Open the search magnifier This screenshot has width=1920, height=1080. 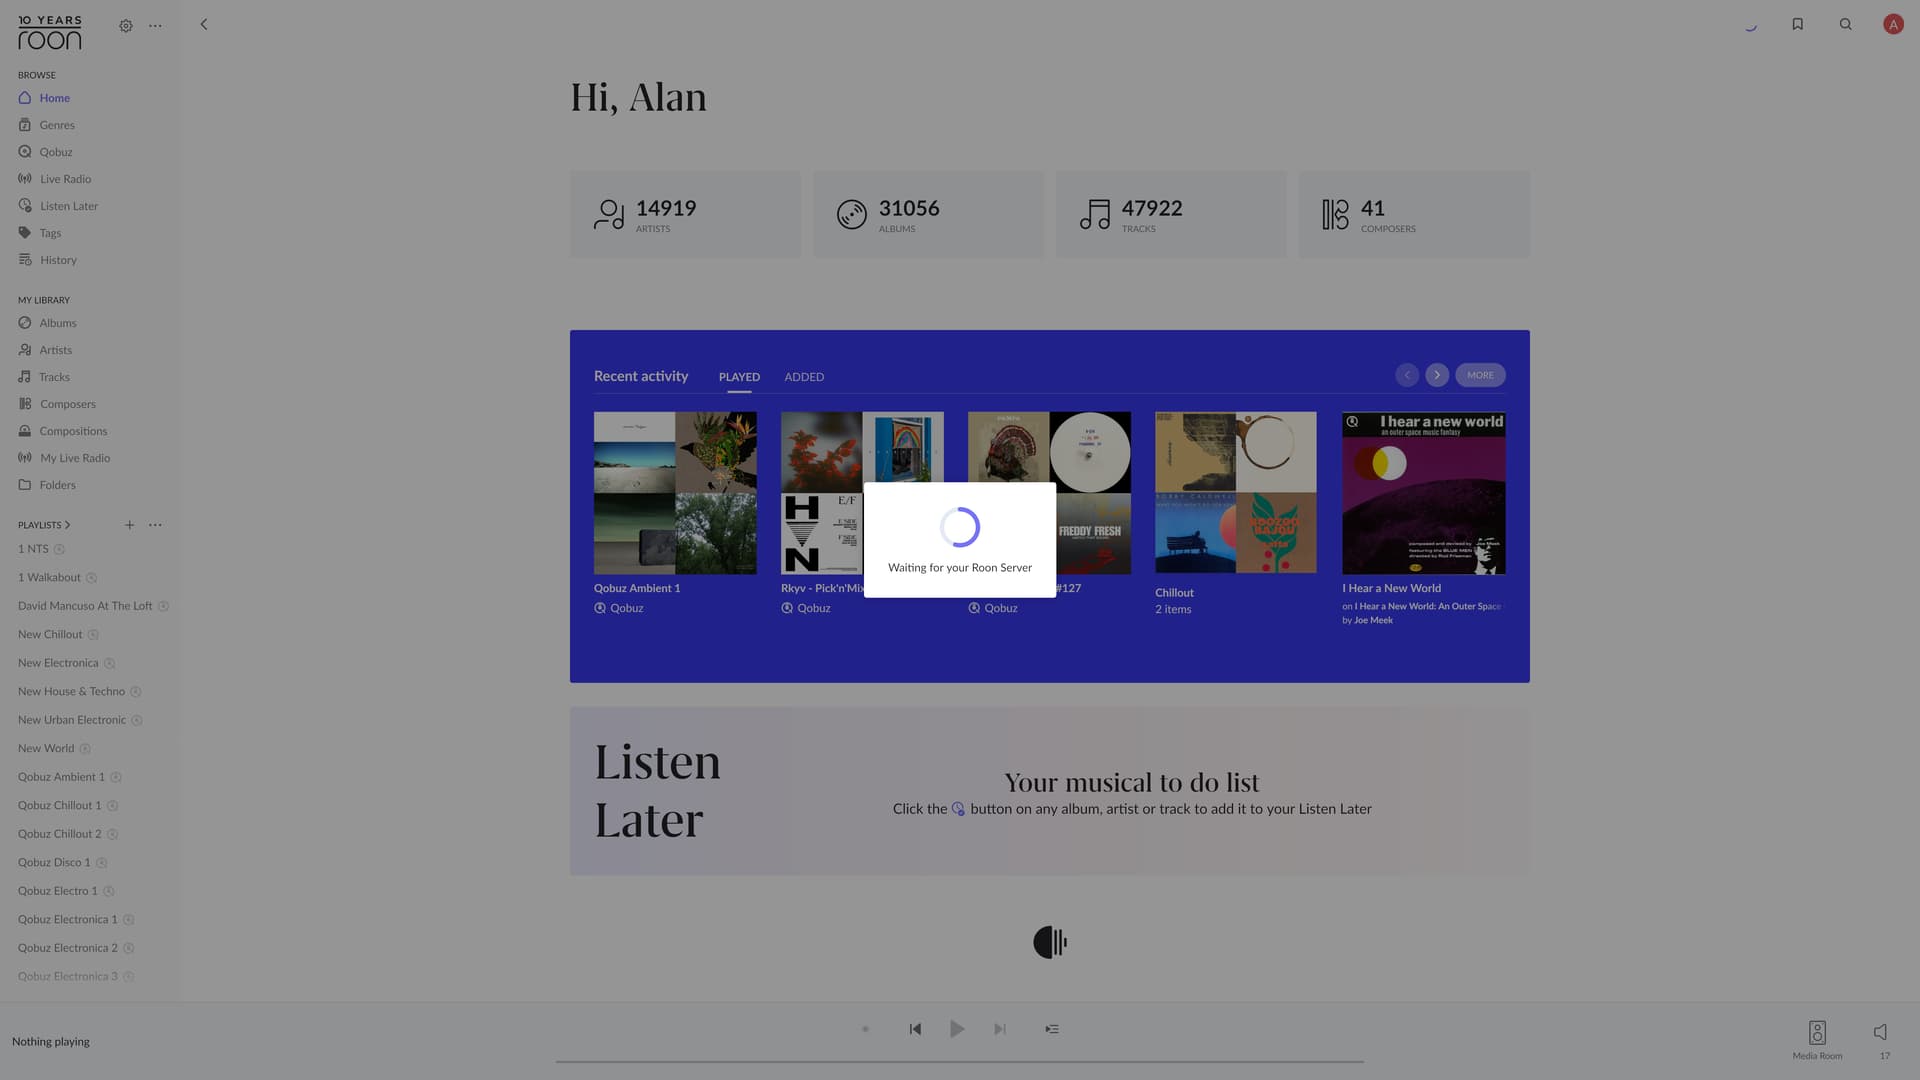[x=1846, y=24]
